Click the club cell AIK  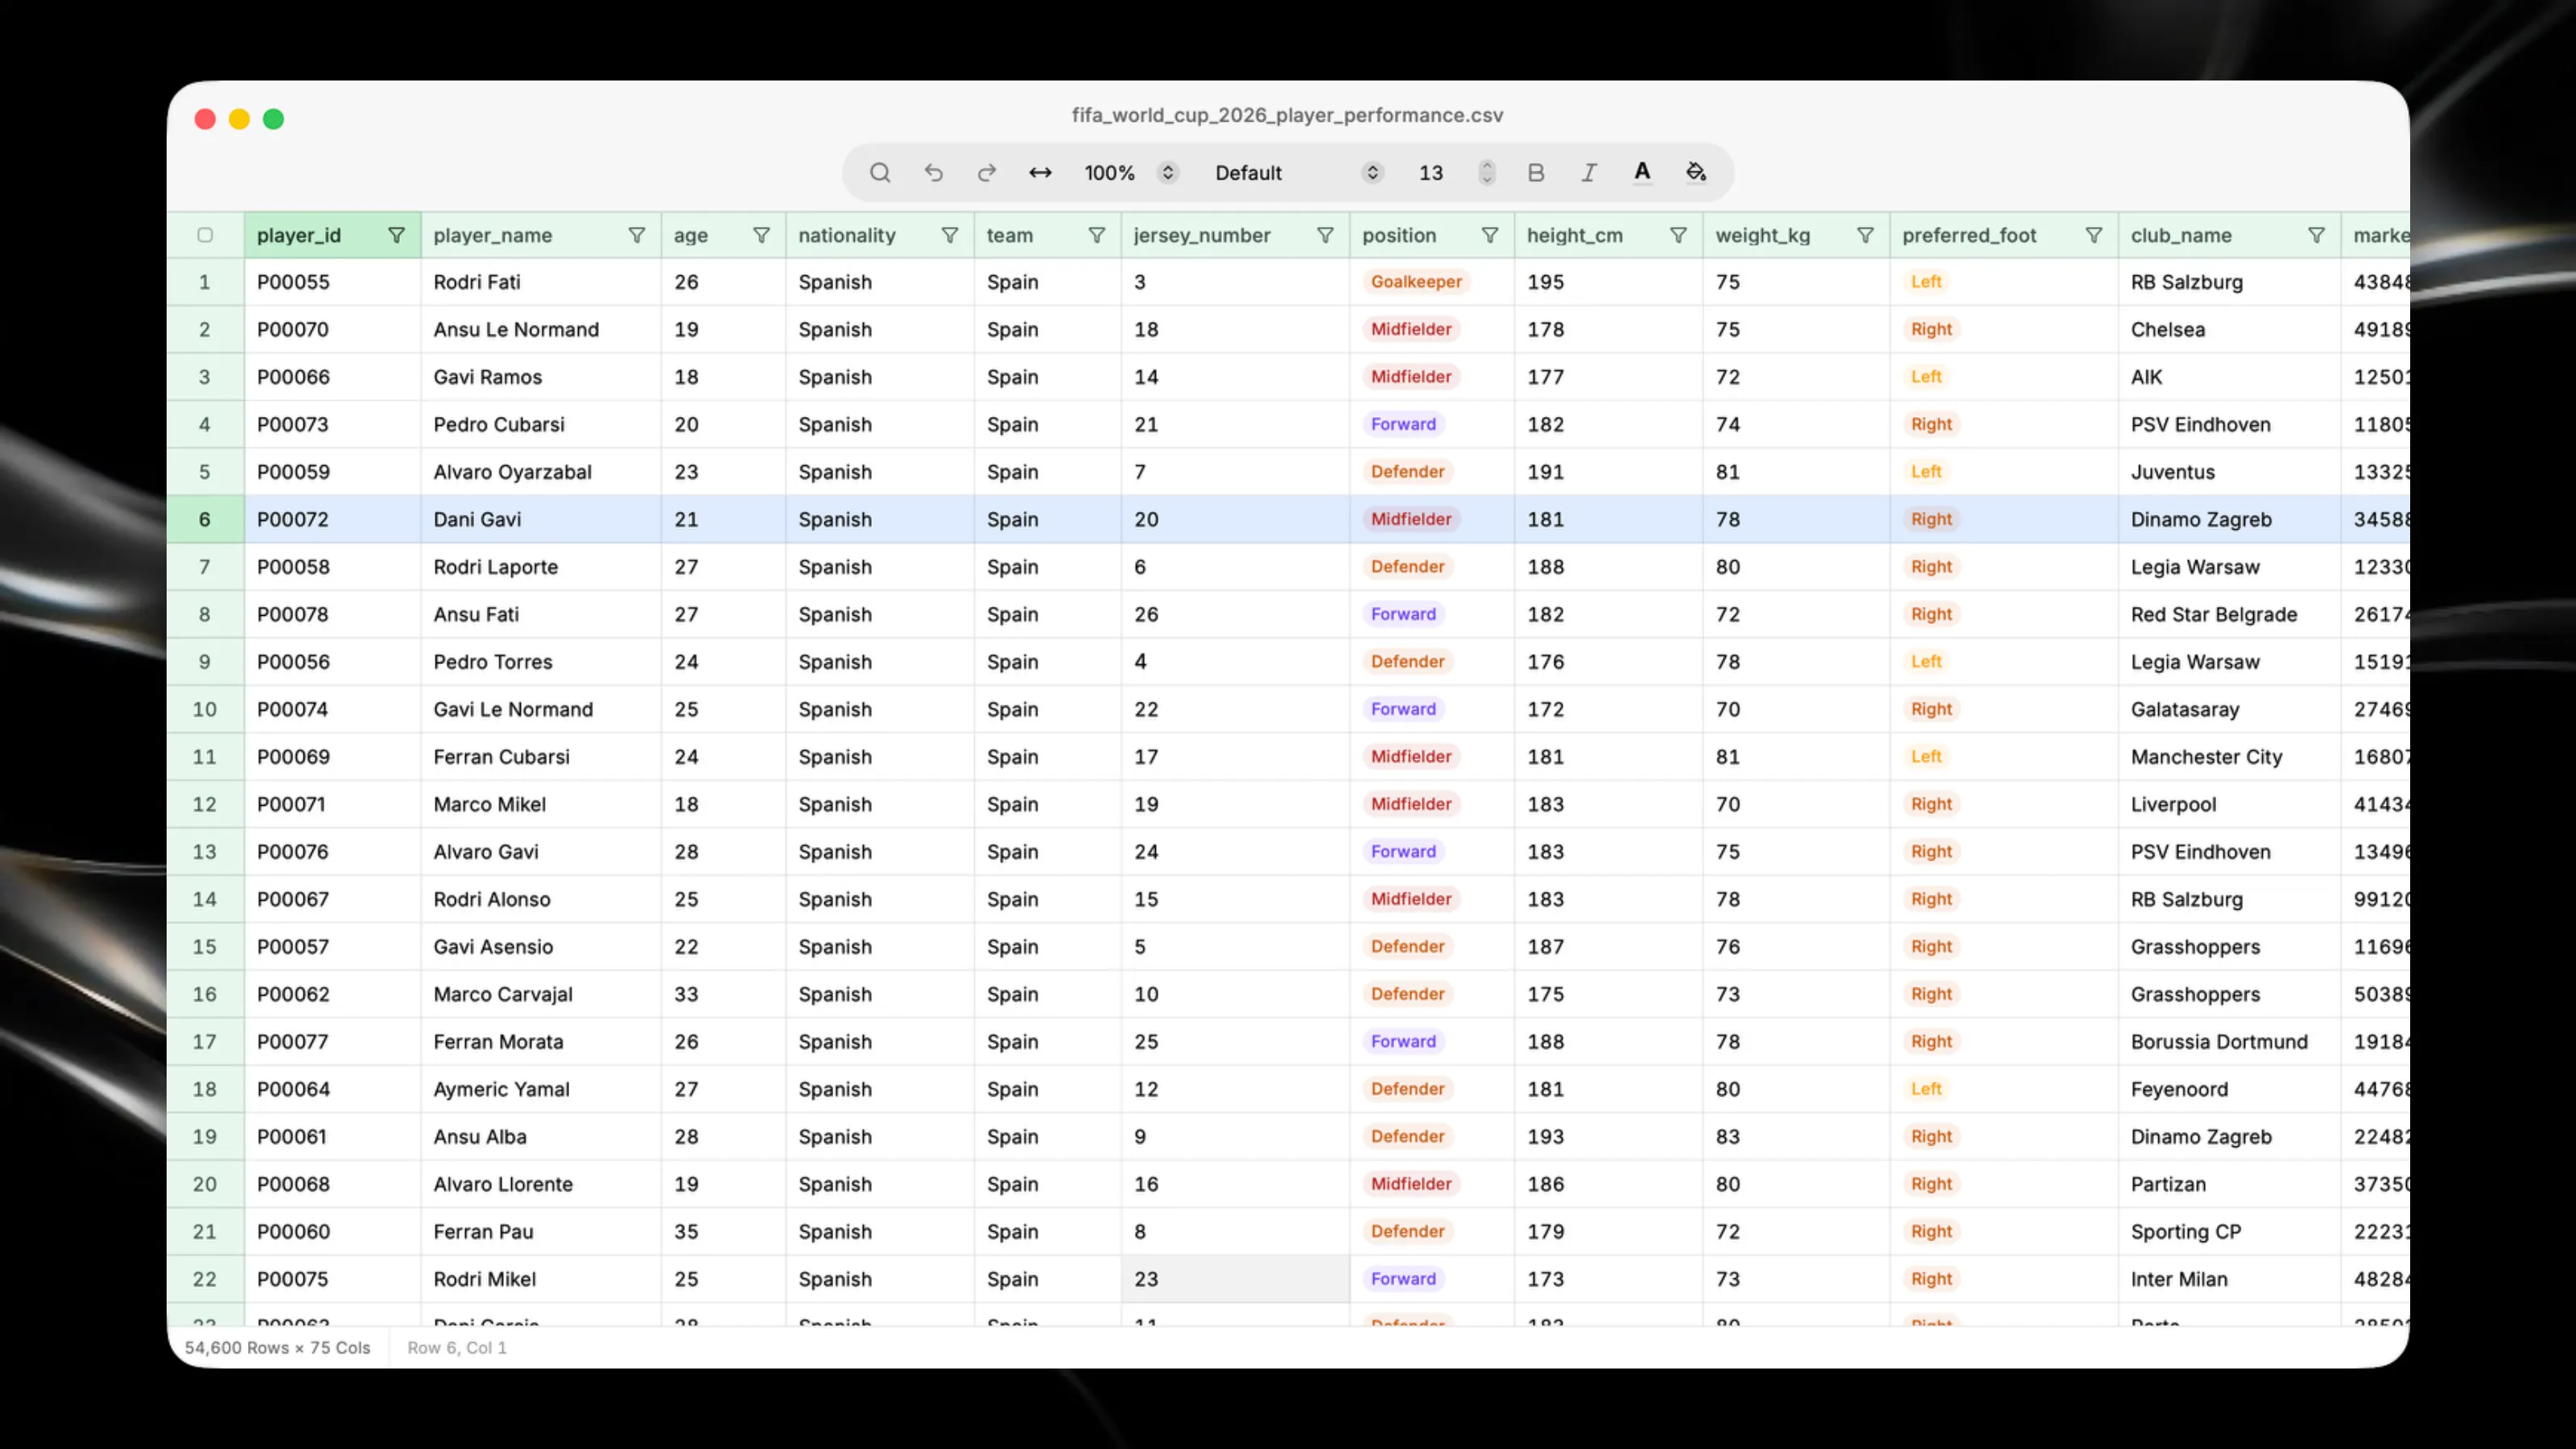pos(2229,378)
